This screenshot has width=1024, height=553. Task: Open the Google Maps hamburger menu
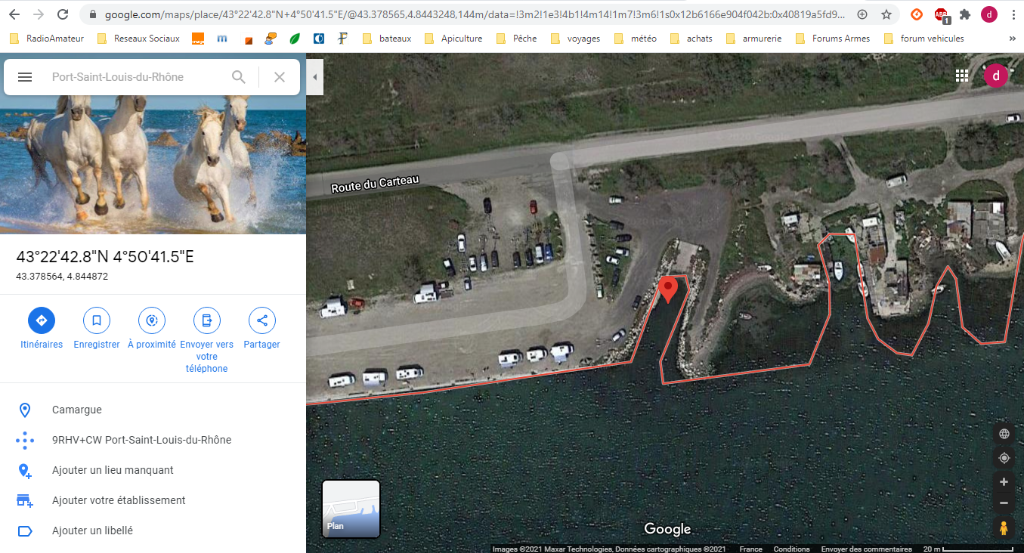25,77
